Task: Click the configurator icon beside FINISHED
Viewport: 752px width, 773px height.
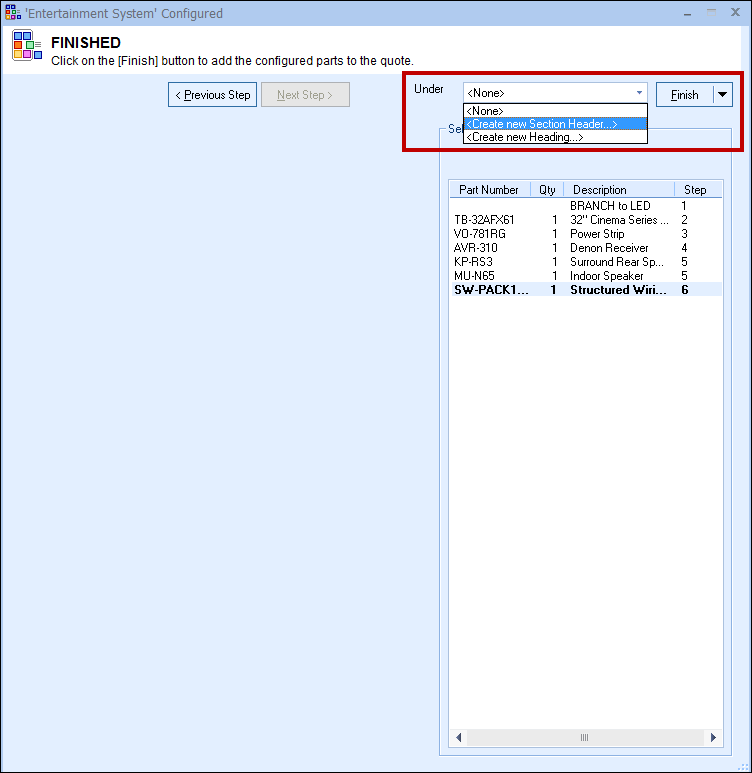Action: coord(27,46)
